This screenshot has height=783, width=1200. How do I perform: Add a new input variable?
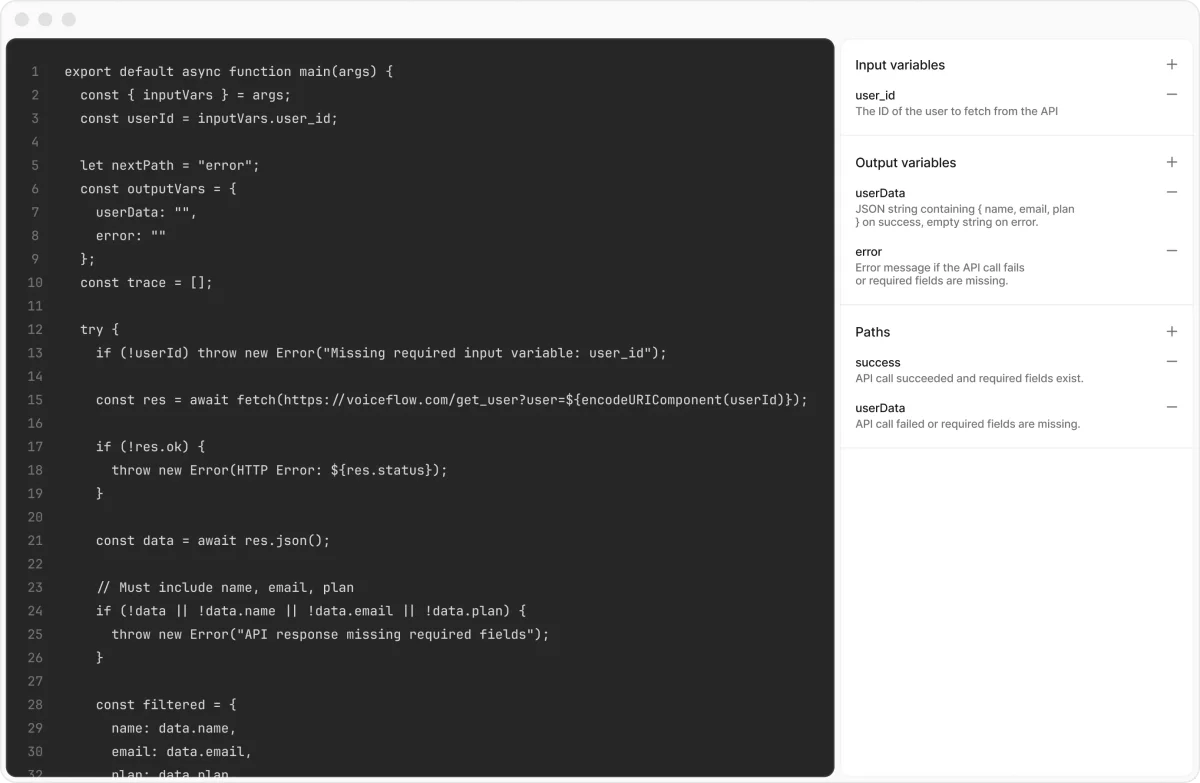click(x=1171, y=64)
